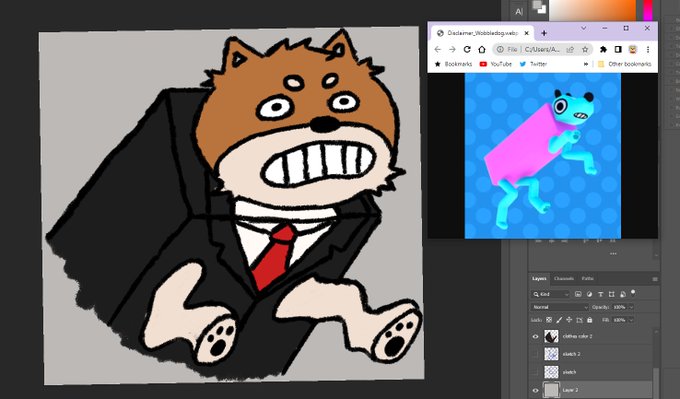The image size is (680, 399).
Task: Click the Opacity 100% field
Action: pyautogui.click(x=619, y=307)
